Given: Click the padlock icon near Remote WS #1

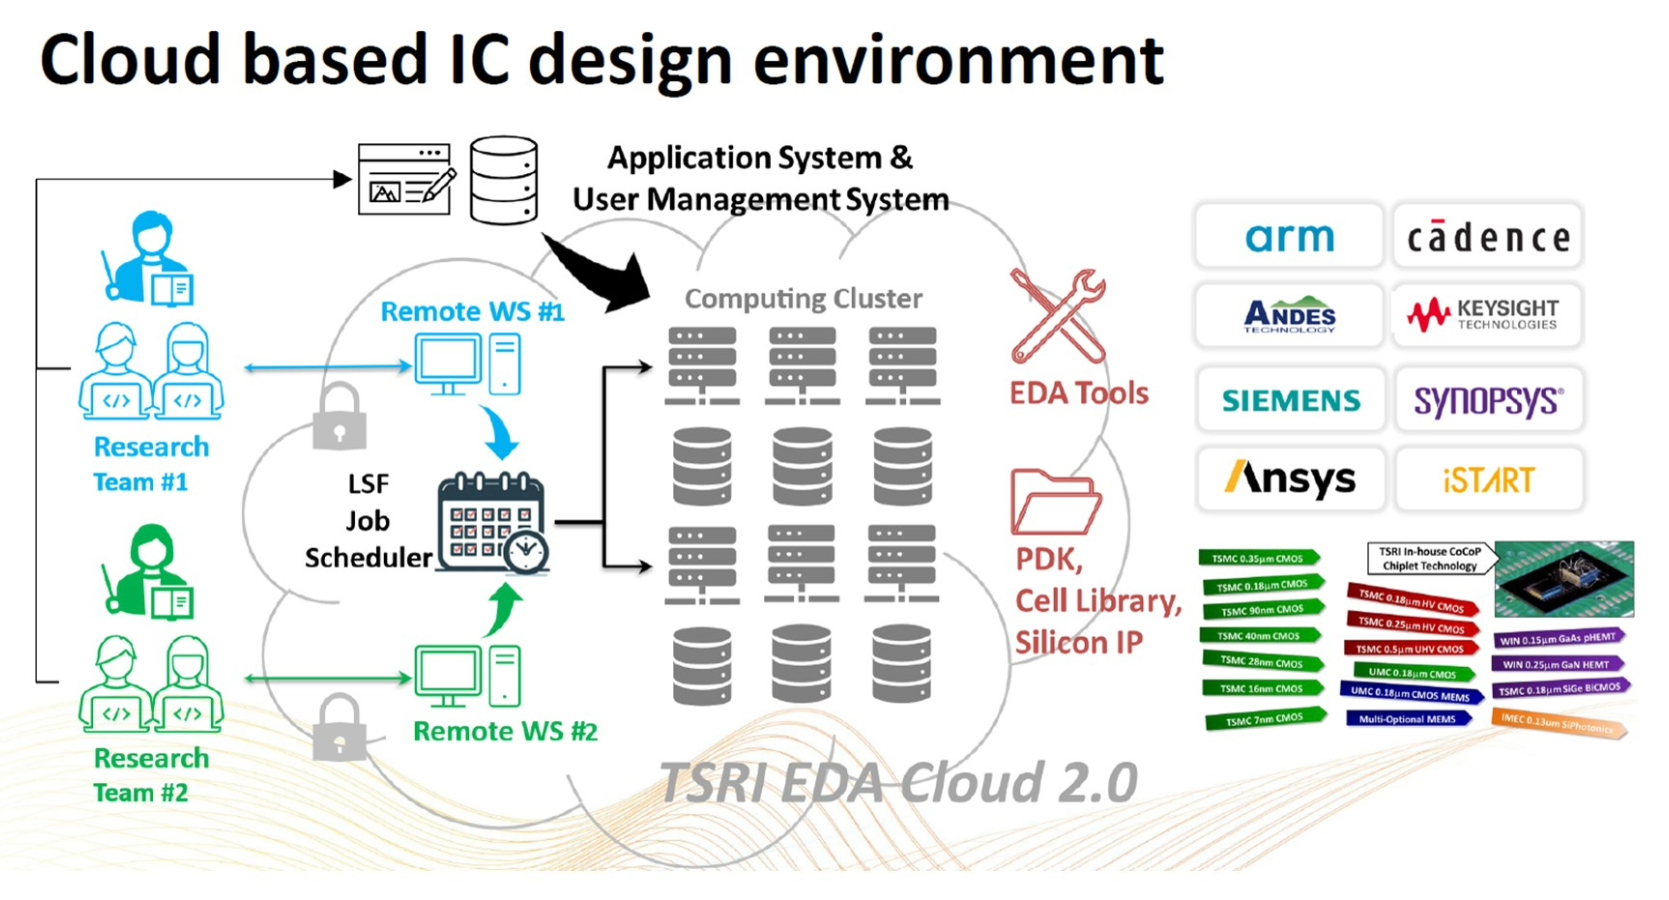Looking at the screenshot, I should [339, 417].
